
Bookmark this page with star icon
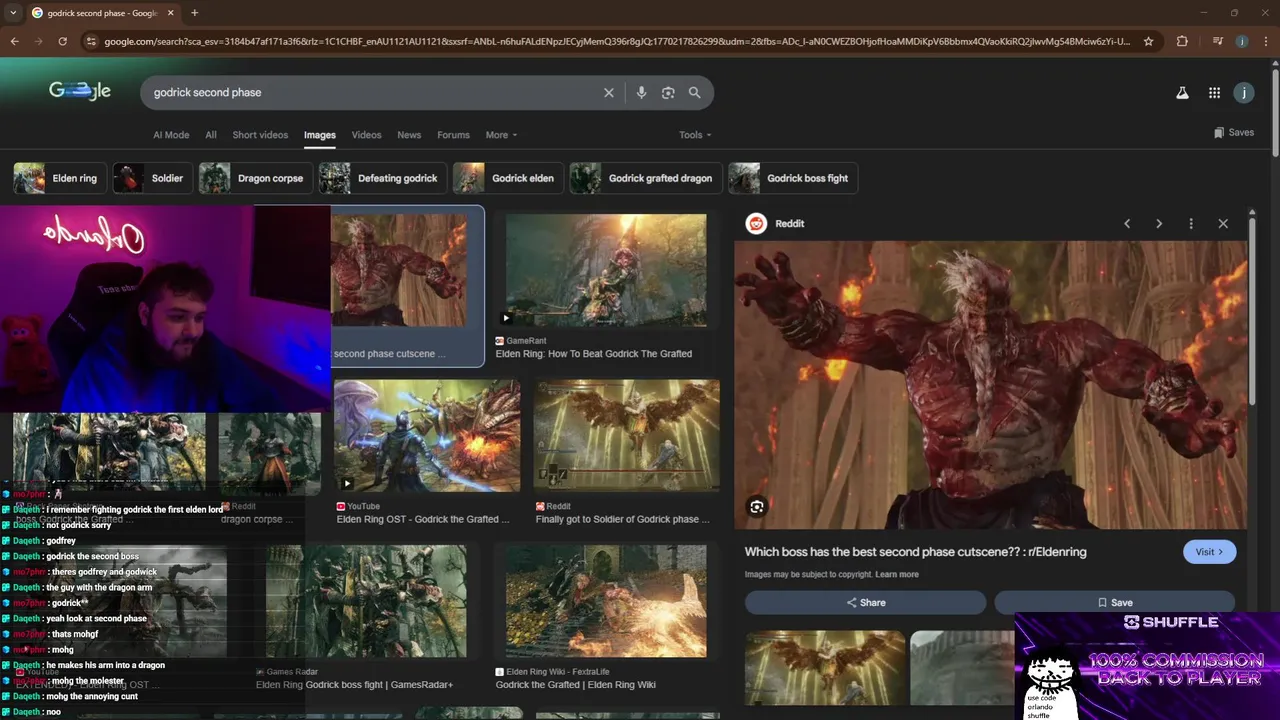click(x=1148, y=41)
